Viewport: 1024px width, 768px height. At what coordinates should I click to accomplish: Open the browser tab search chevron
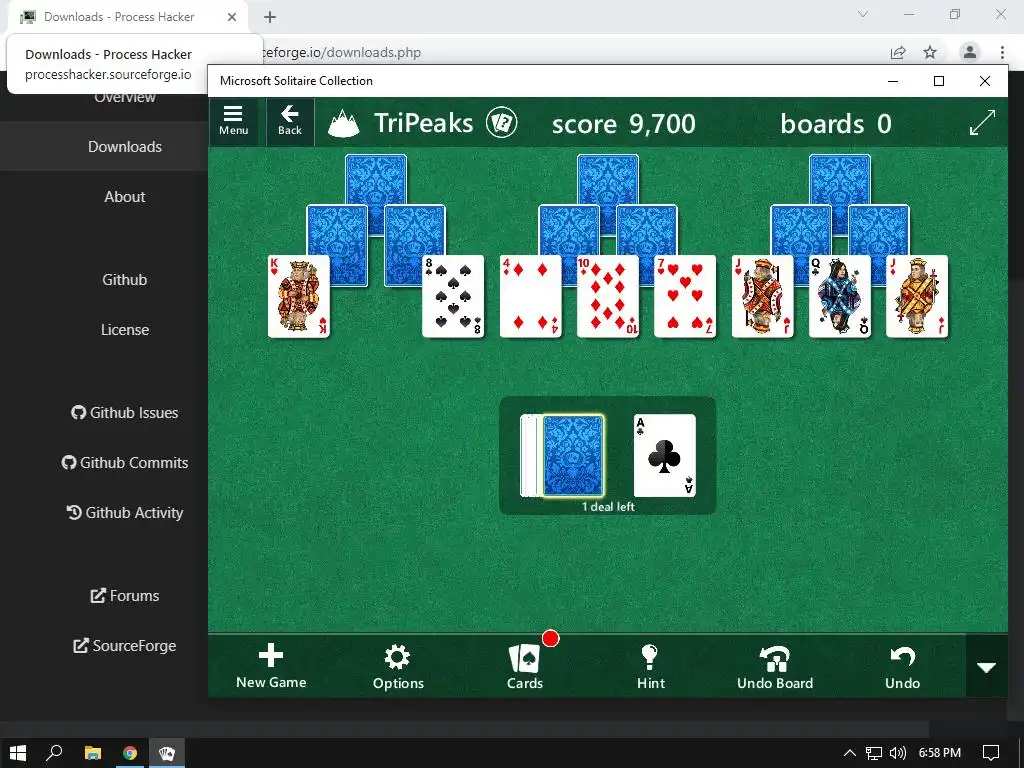(863, 14)
